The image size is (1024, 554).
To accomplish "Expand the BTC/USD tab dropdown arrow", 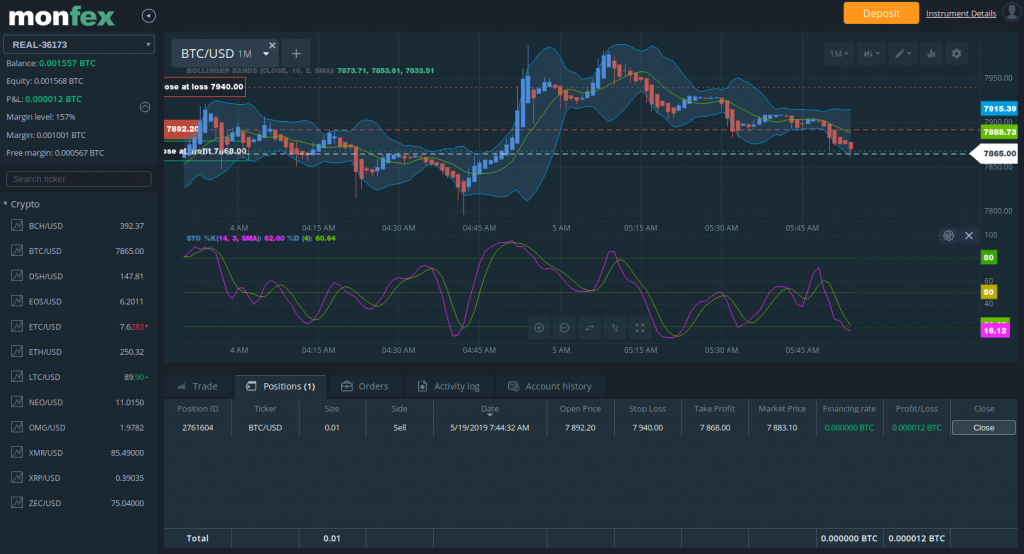I will click(x=266, y=54).
